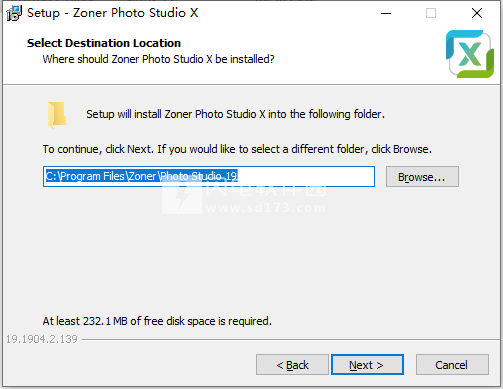Click the 'Where should Zoner Photo Studio X be installed?' text
Viewport: 503px width, 389px height.
coord(158,59)
